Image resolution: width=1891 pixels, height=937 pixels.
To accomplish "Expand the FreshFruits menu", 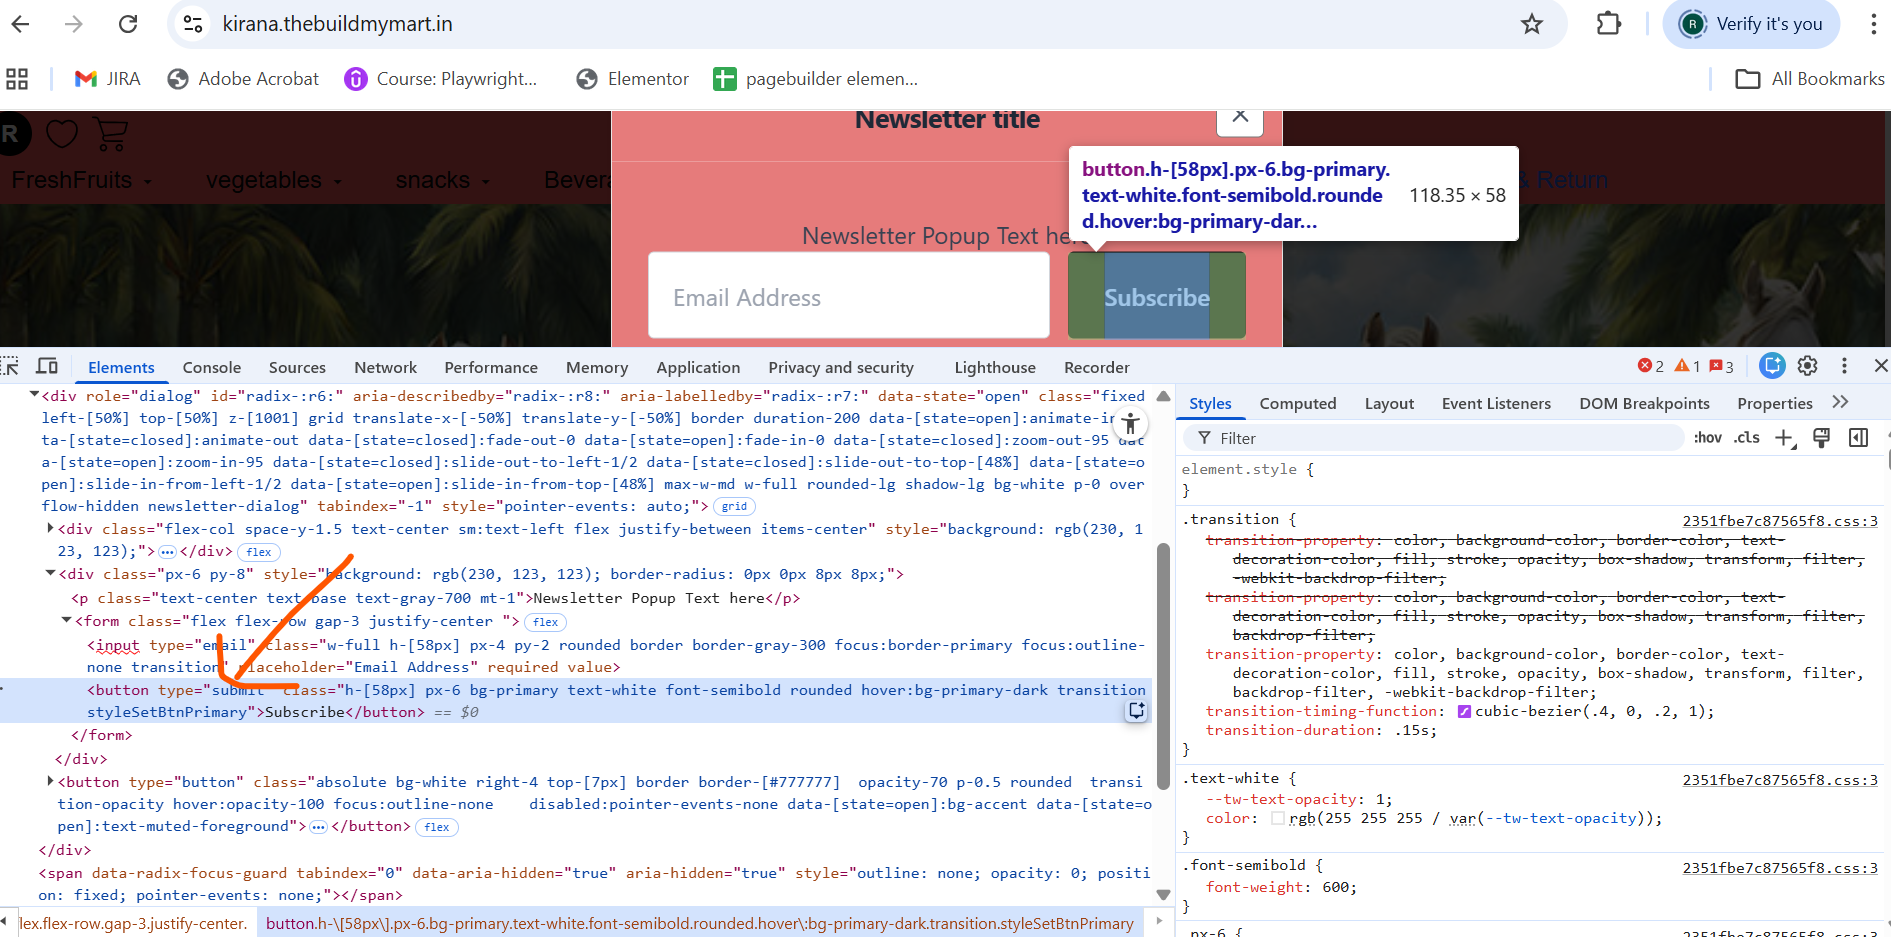I will [x=81, y=180].
